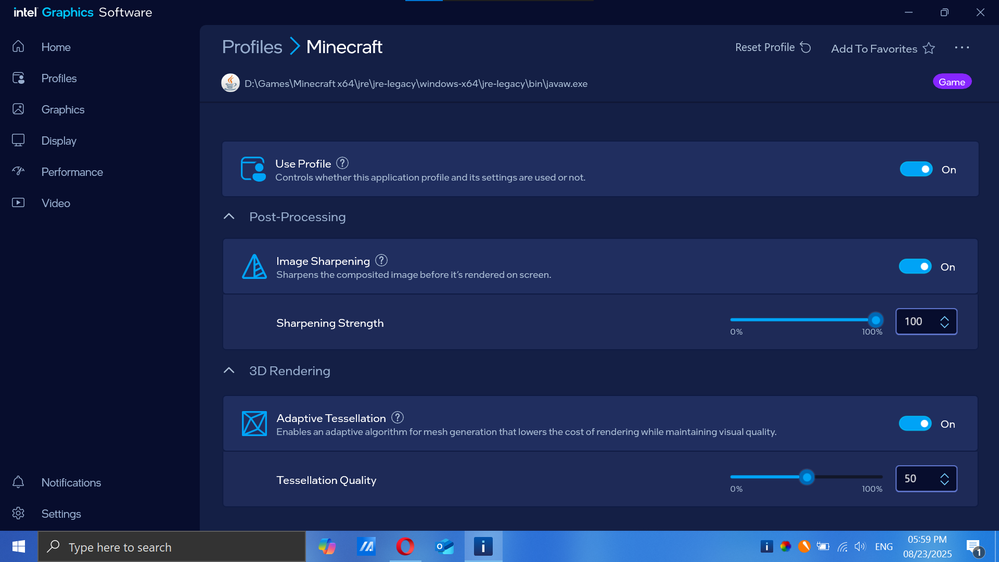The width and height of the screenshot is (999, 562).
Task: Click the Intel tray icon in system tray
Action: click(766, 547)
